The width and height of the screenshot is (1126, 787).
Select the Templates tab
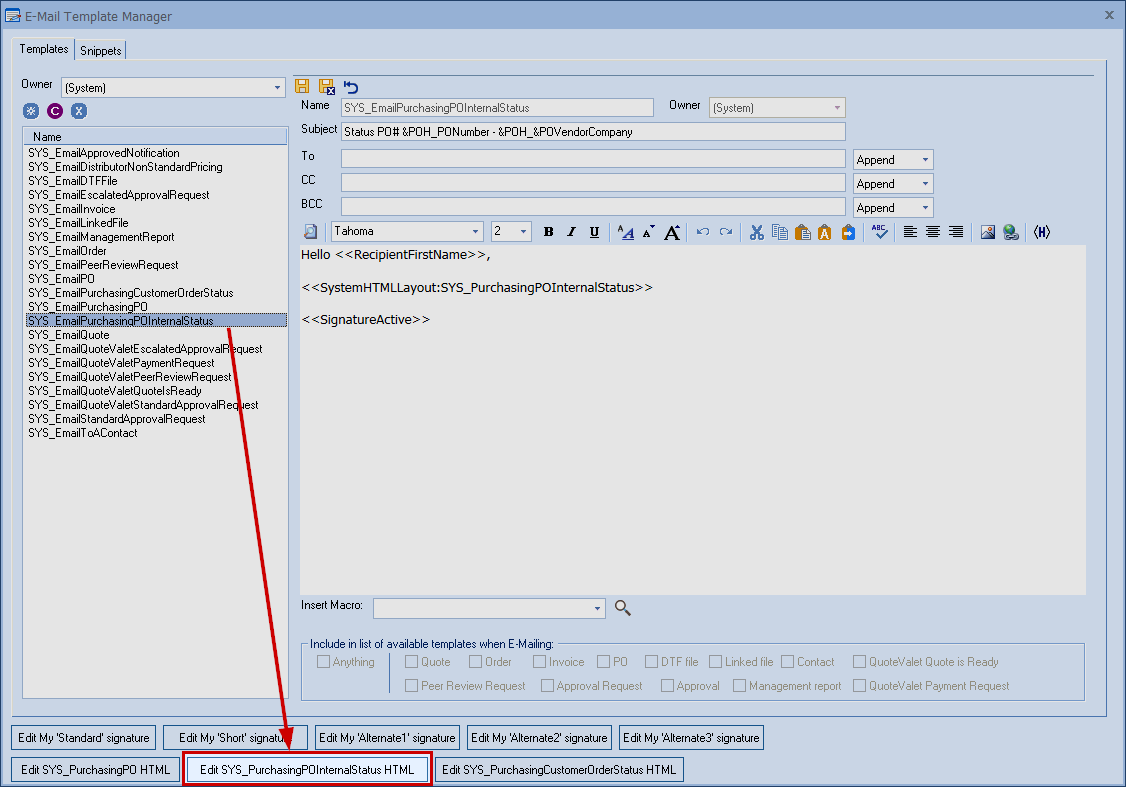pos(44,49)
